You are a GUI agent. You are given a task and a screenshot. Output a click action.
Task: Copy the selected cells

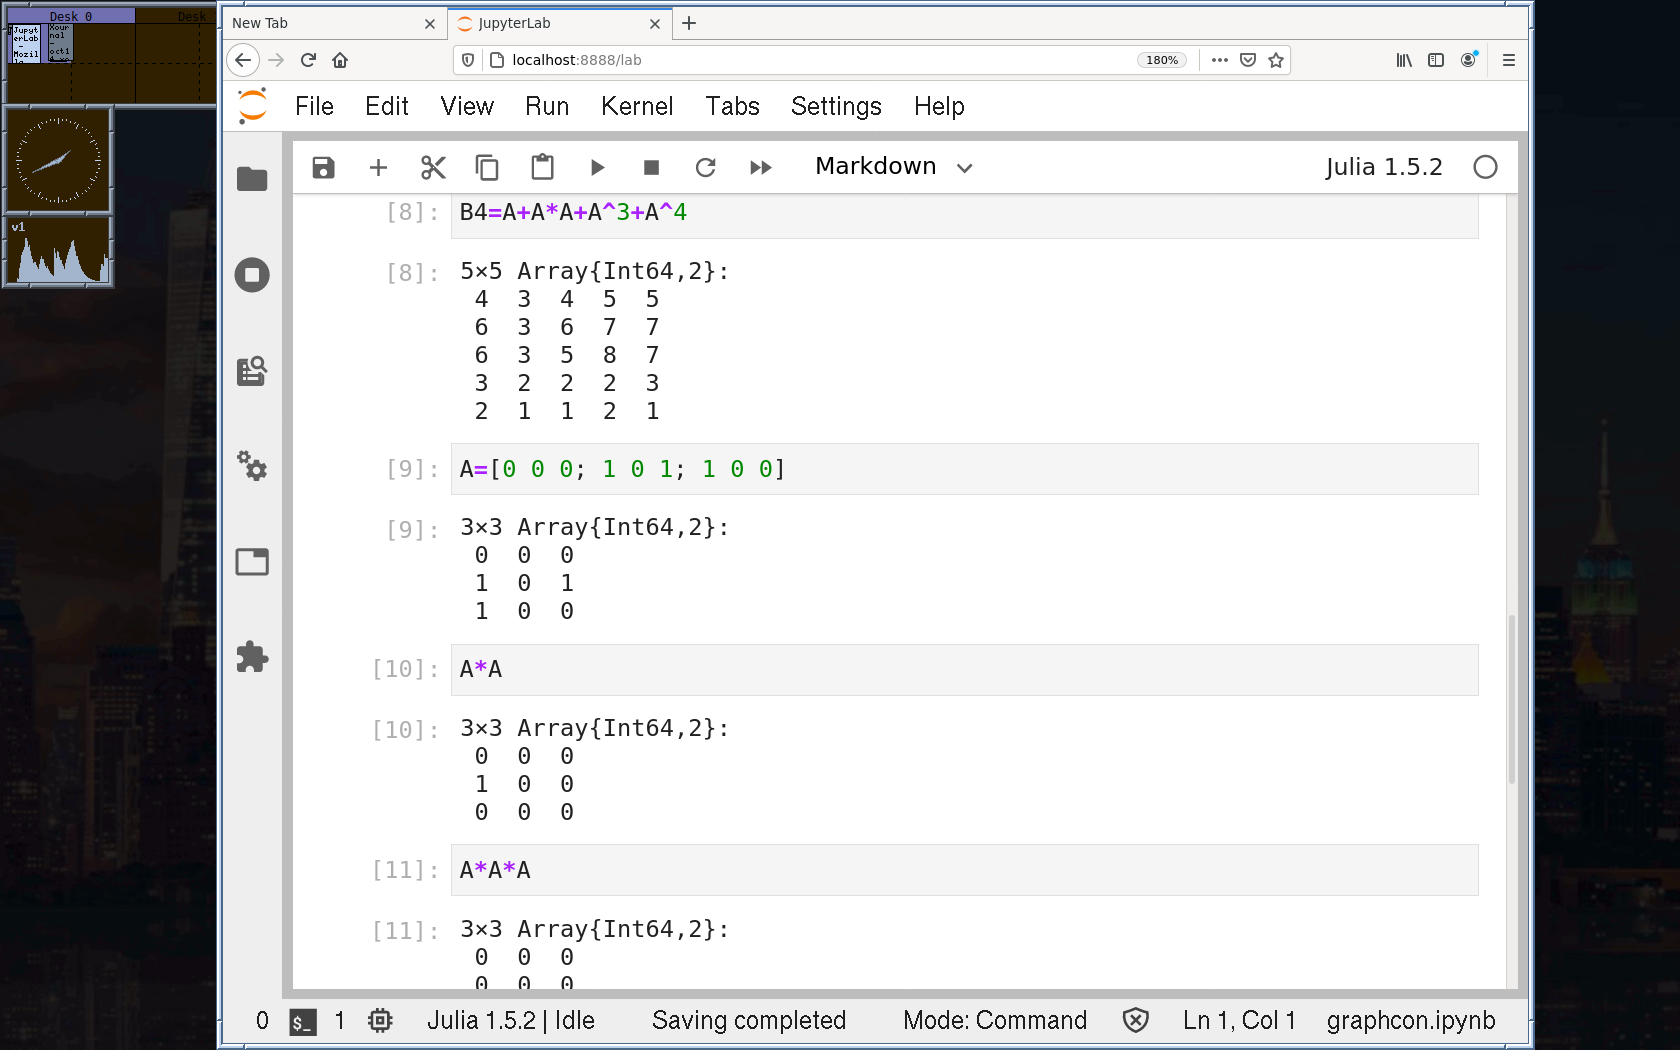tap(487, 168)
